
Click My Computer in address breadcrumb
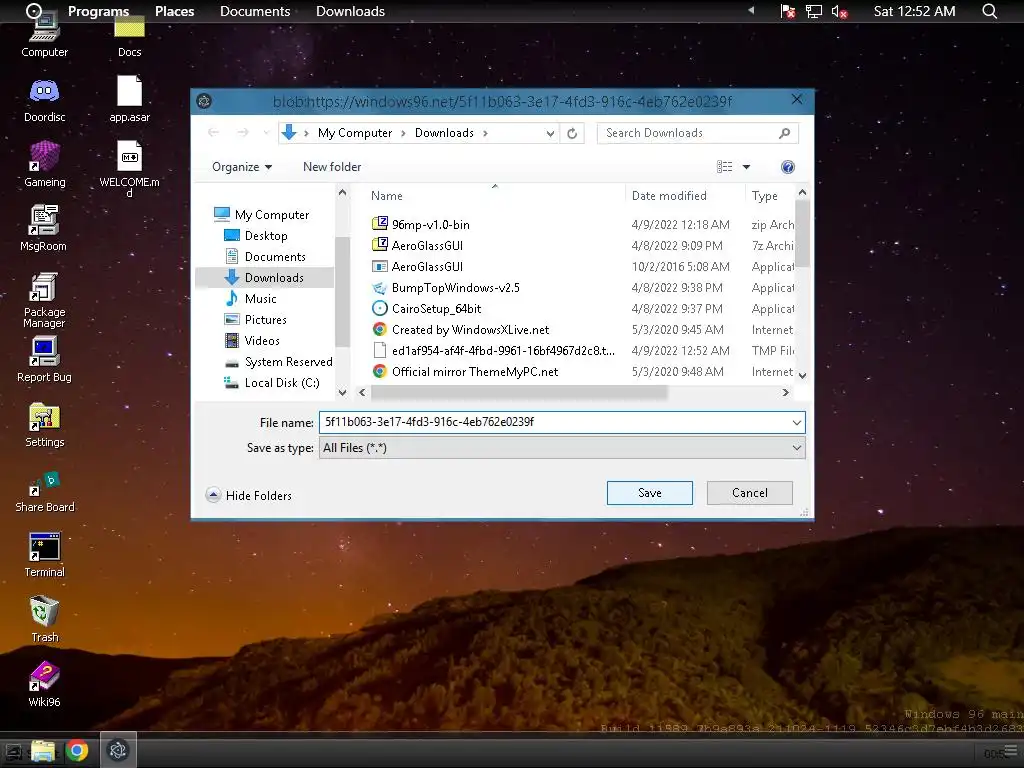355,133
